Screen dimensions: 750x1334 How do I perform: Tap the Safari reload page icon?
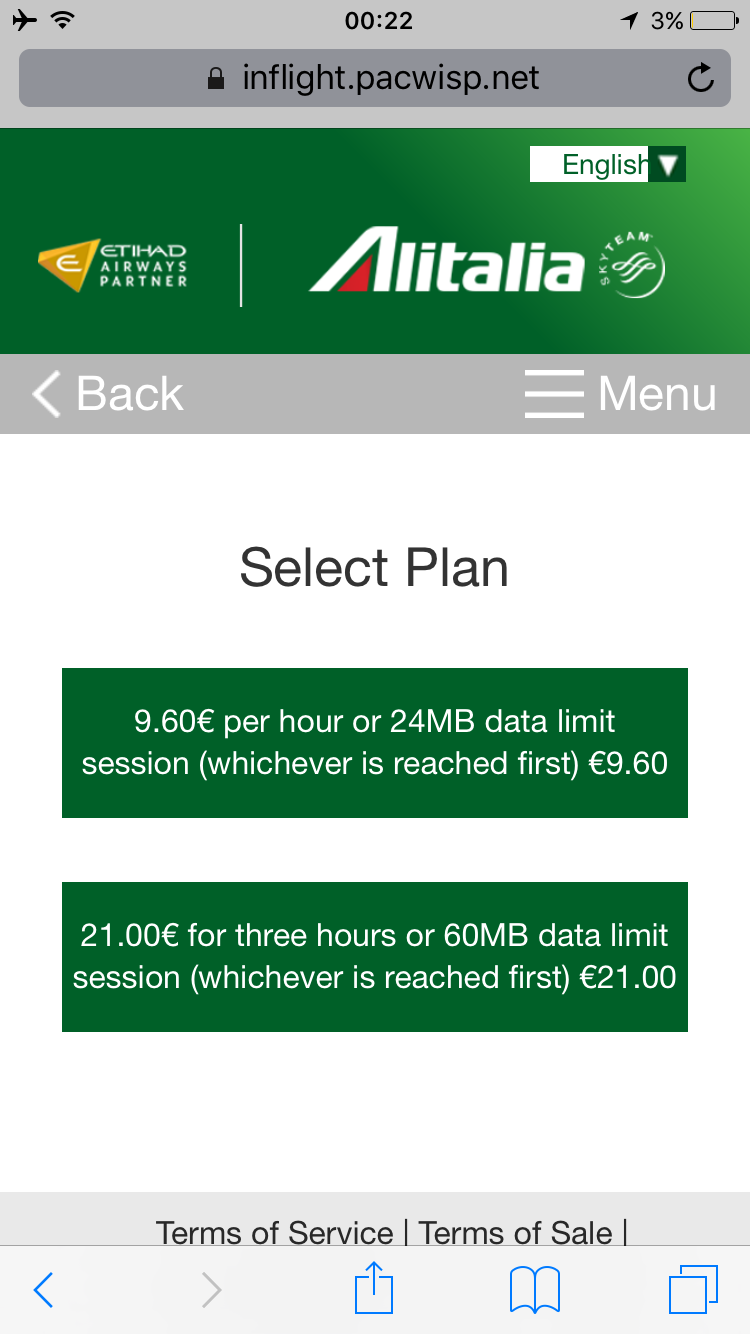coord(701,78)
